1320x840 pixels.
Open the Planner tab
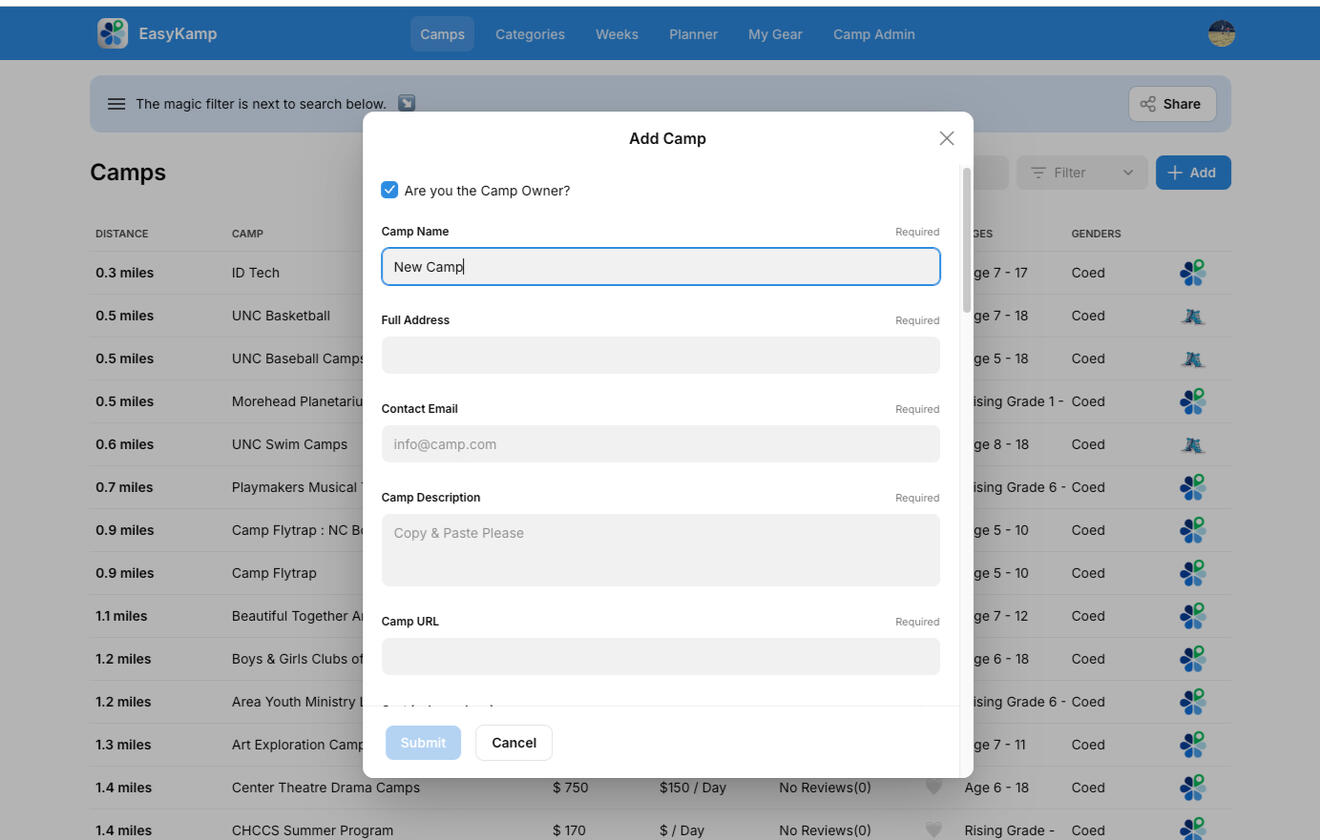693,34
